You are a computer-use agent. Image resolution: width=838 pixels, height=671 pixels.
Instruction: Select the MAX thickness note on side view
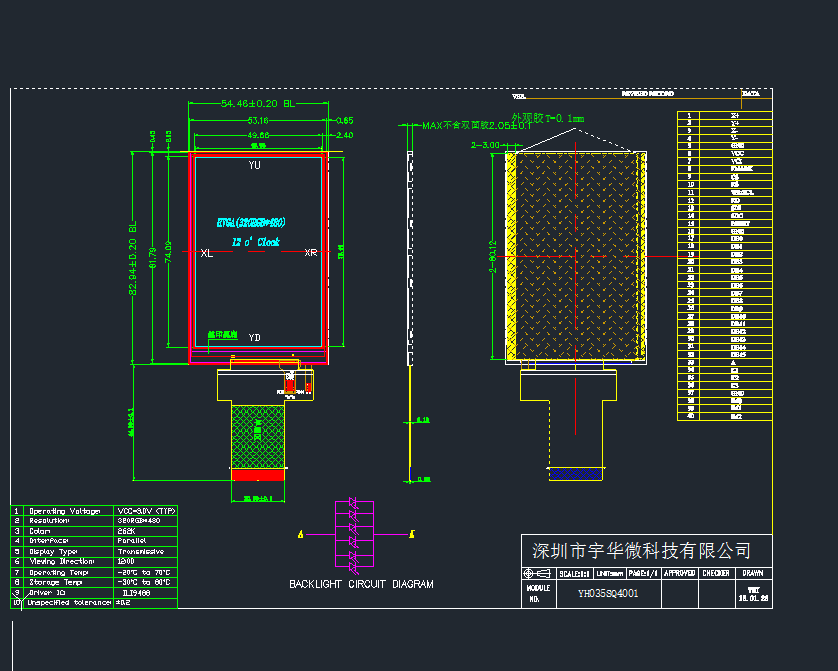pyautogui.click(x=476, y=127)
